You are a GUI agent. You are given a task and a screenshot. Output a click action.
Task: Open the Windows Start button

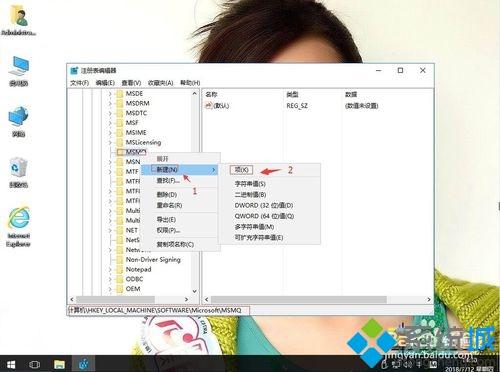(x=11, y=364)
